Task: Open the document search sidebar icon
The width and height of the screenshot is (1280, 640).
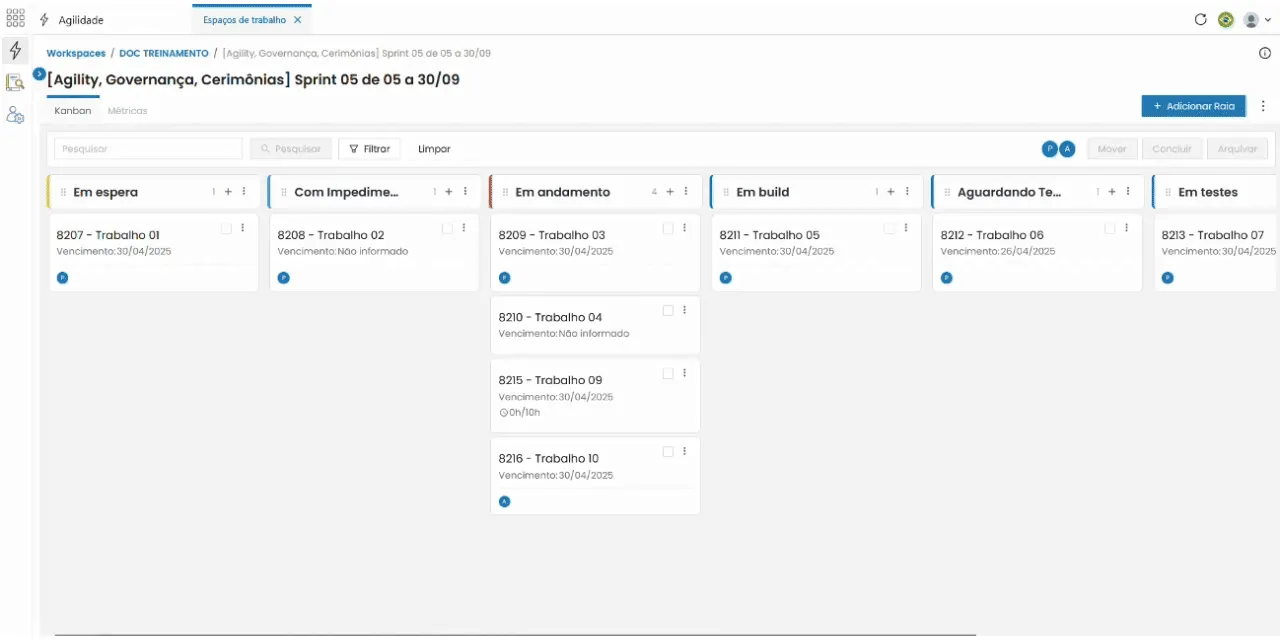Action: click(x=15, y=83)
